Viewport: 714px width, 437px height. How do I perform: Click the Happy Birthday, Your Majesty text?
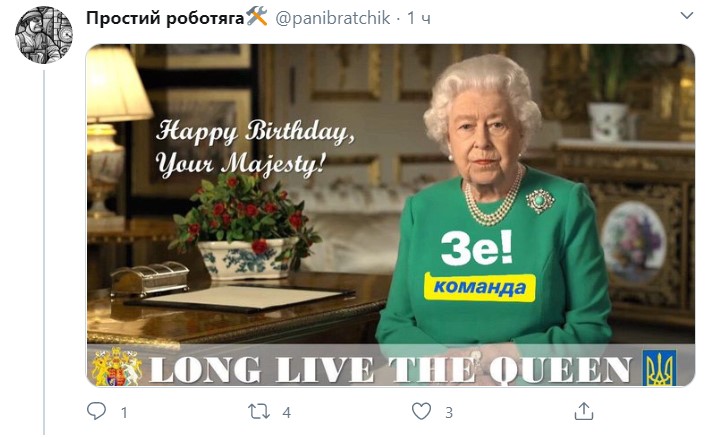(x=254, y=147)
